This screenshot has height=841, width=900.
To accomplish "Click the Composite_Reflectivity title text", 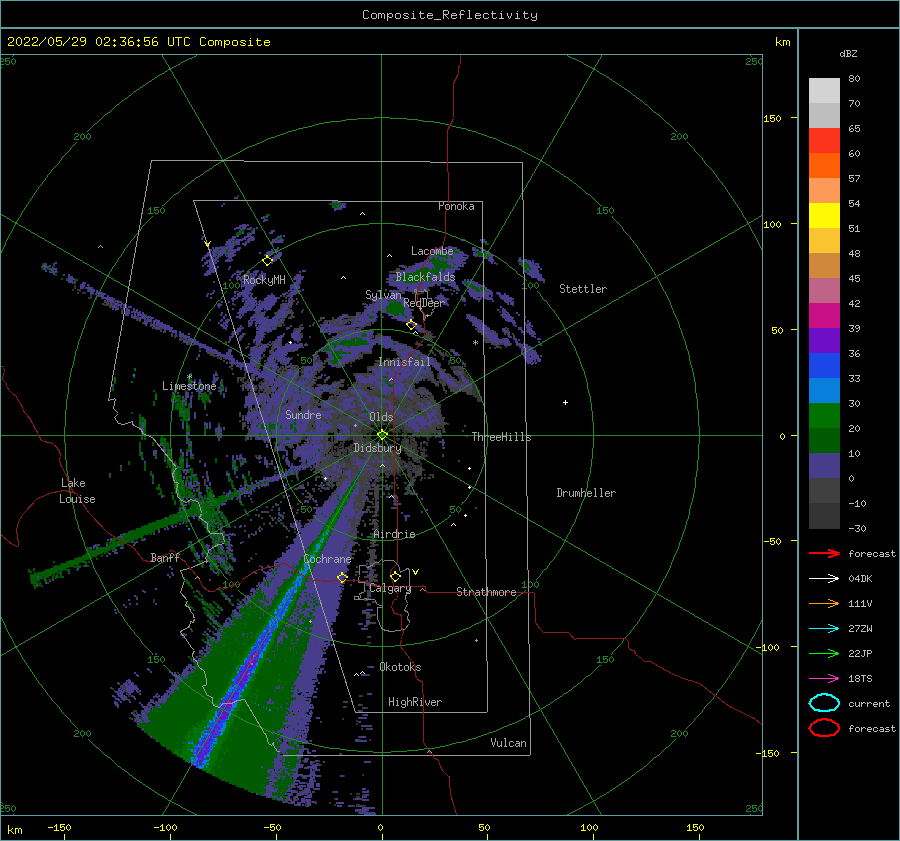I will (449, 15).
